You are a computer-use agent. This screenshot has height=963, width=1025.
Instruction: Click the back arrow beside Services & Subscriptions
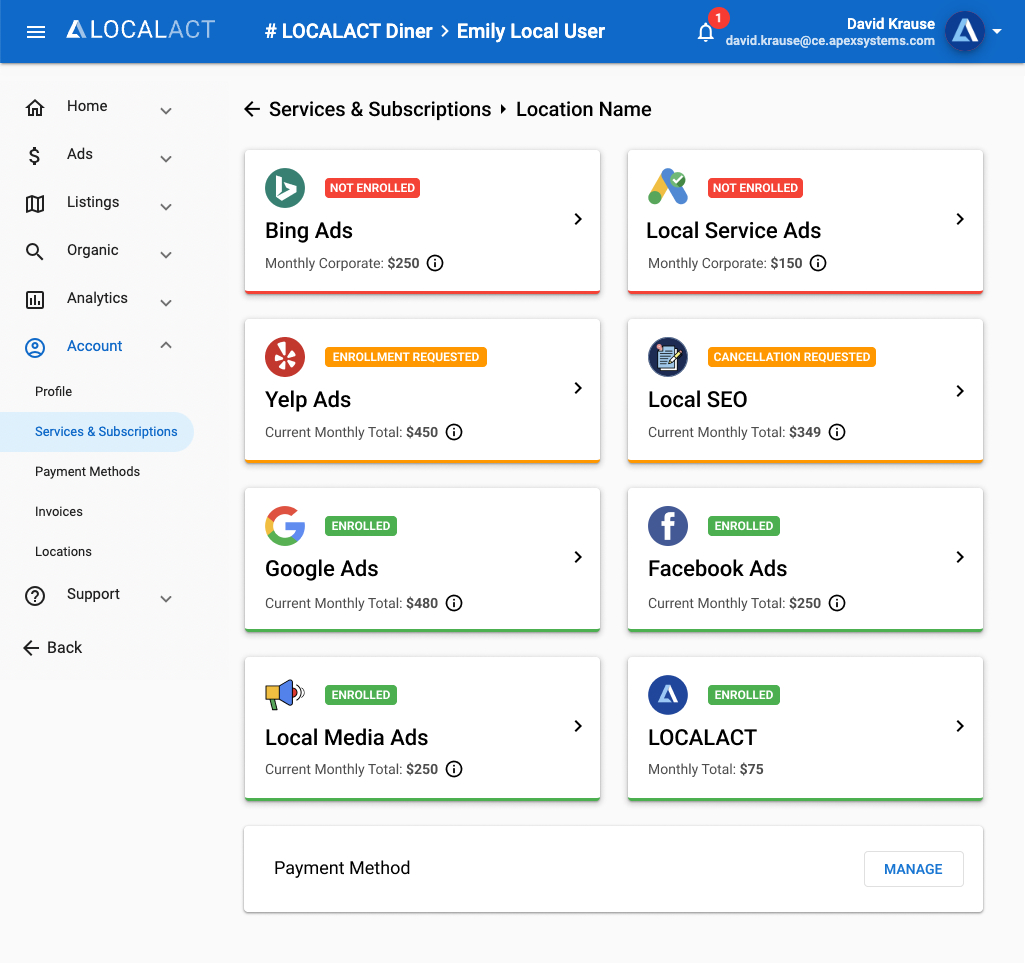tap(252, 109)
